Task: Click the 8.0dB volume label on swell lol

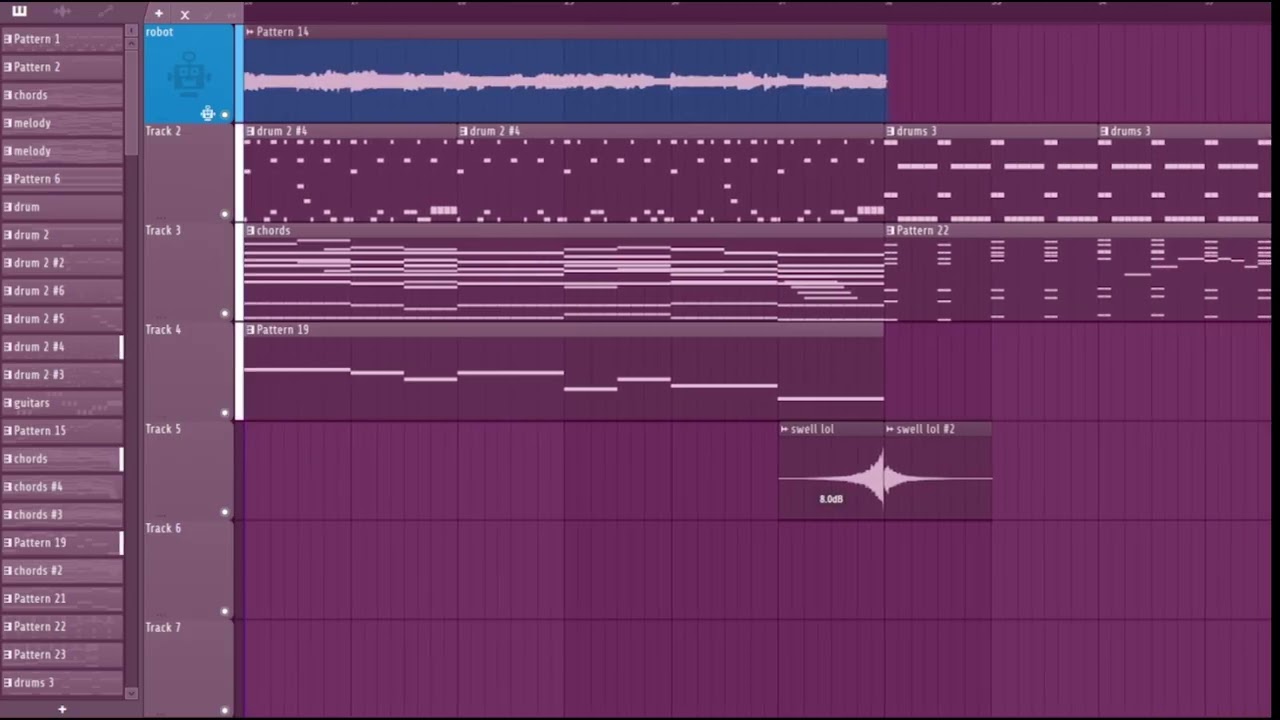Action: [831, 499]
